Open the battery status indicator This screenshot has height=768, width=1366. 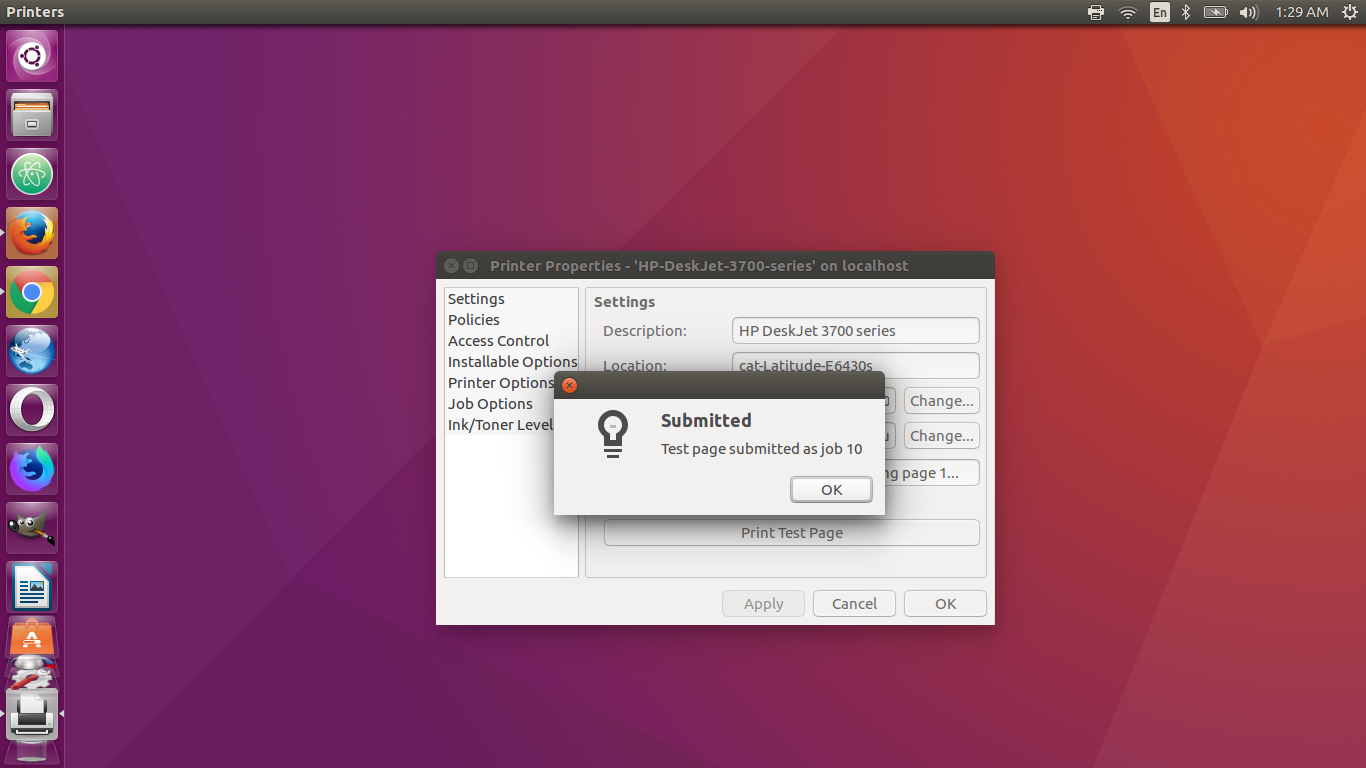[x=1215, y=12]
